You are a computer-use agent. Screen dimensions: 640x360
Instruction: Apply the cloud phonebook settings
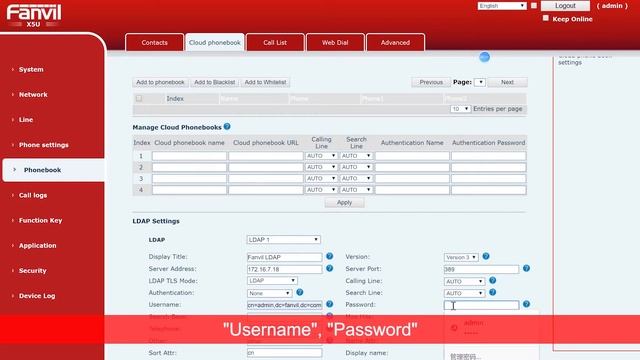pyautogui.click(x=344, y=202)
